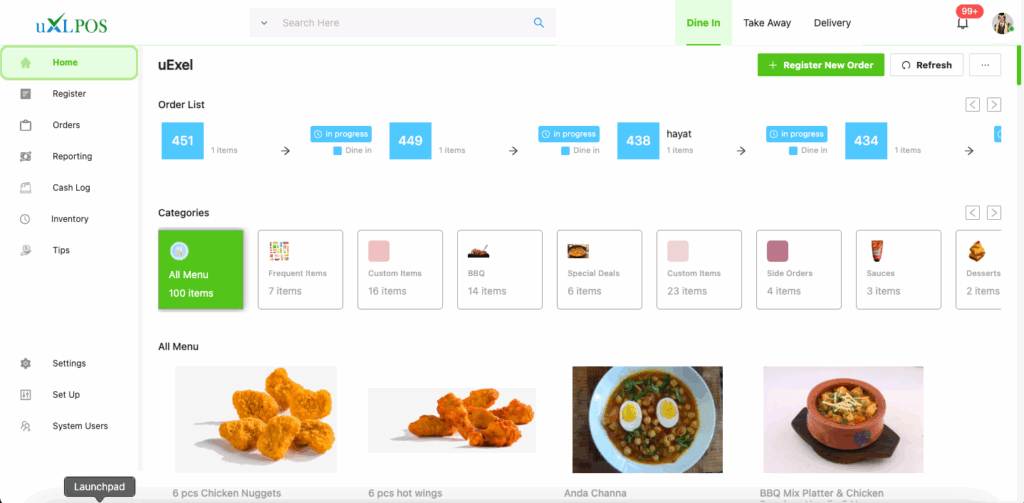Open the Set Up sliders icon
1024x503 pixels.
click(x=25, y=395)
